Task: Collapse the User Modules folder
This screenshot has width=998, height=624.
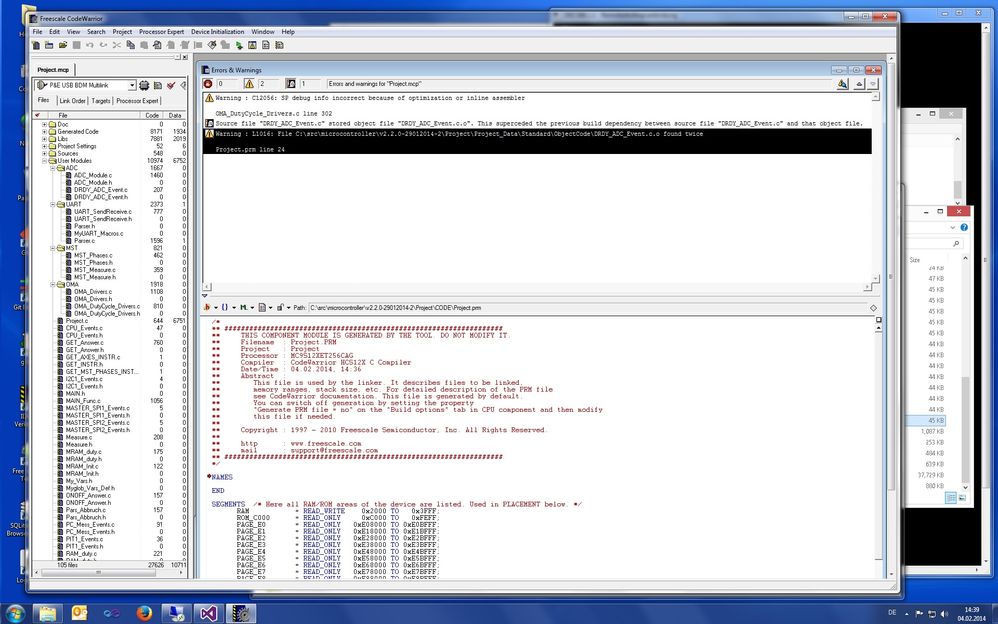Action: [44, 161]
